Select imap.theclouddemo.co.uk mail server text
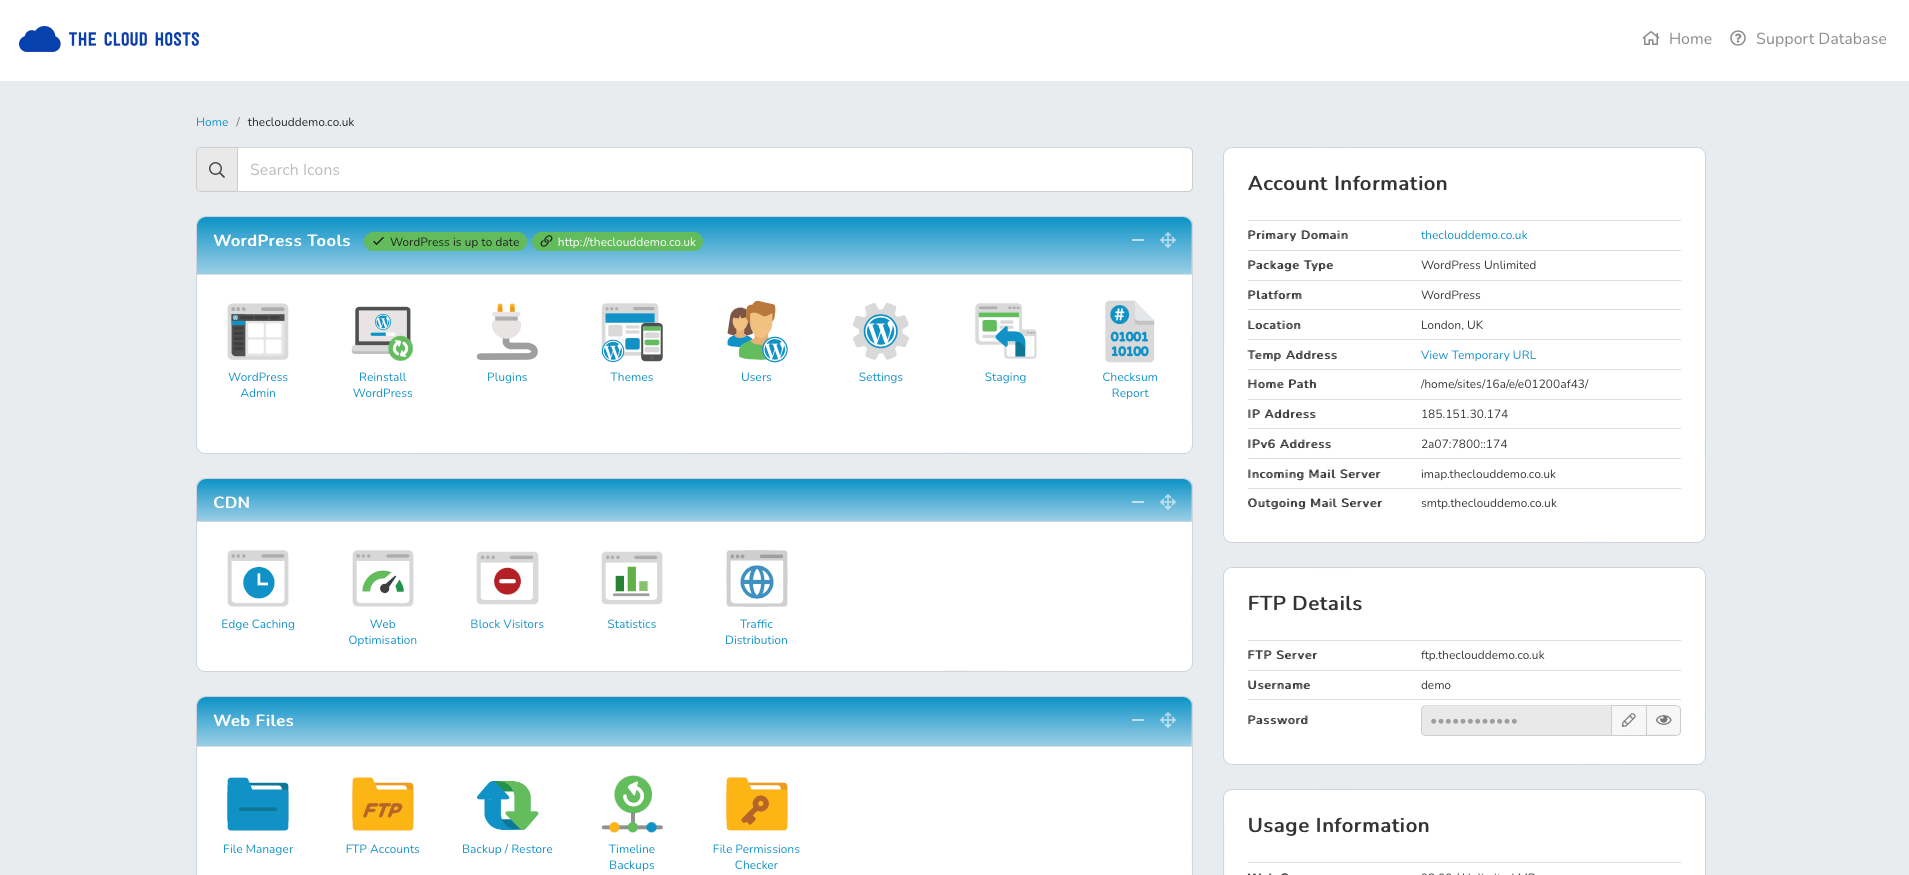 (1488, 474)
